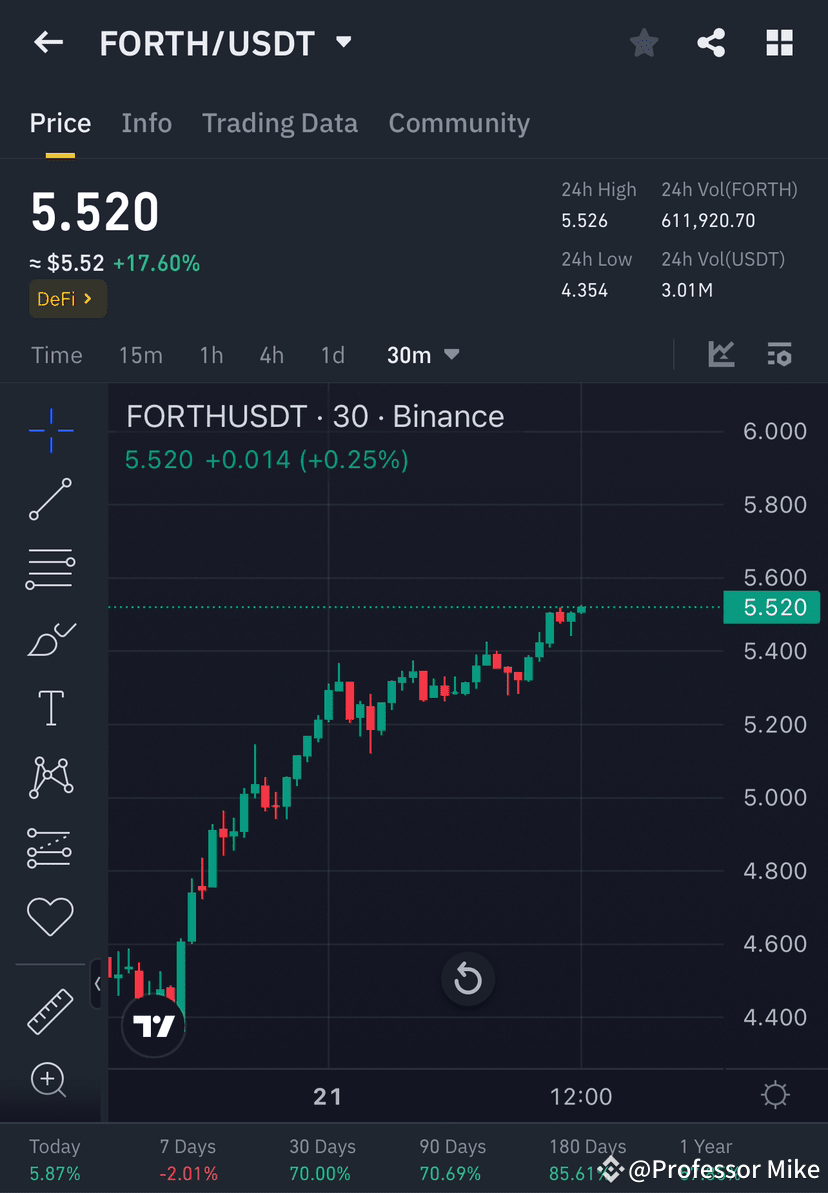Click the chart refresh button
Viewport: 828px width, 1193px height.
click(468, 979)
